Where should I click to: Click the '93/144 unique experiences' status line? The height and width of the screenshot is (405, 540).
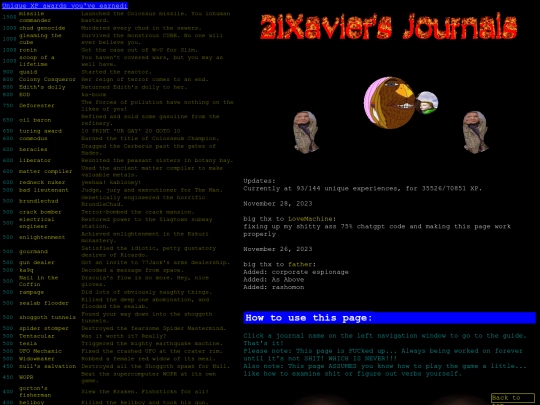point(362,188)
